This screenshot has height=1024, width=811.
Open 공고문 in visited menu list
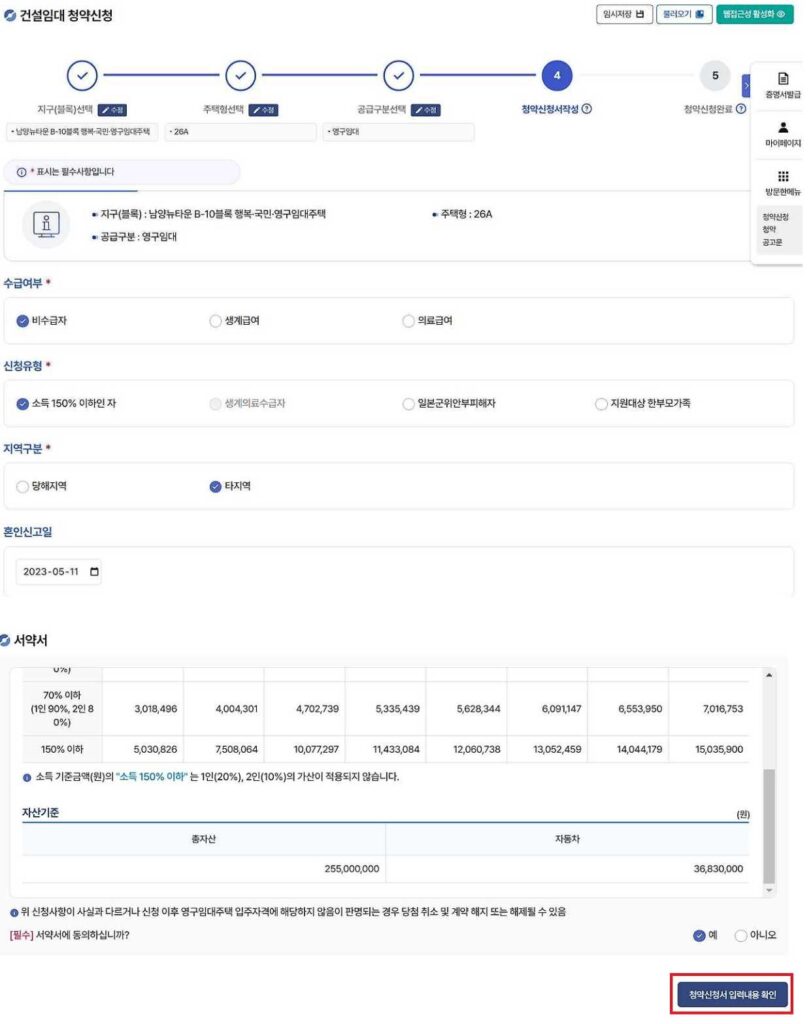[772, 242]
